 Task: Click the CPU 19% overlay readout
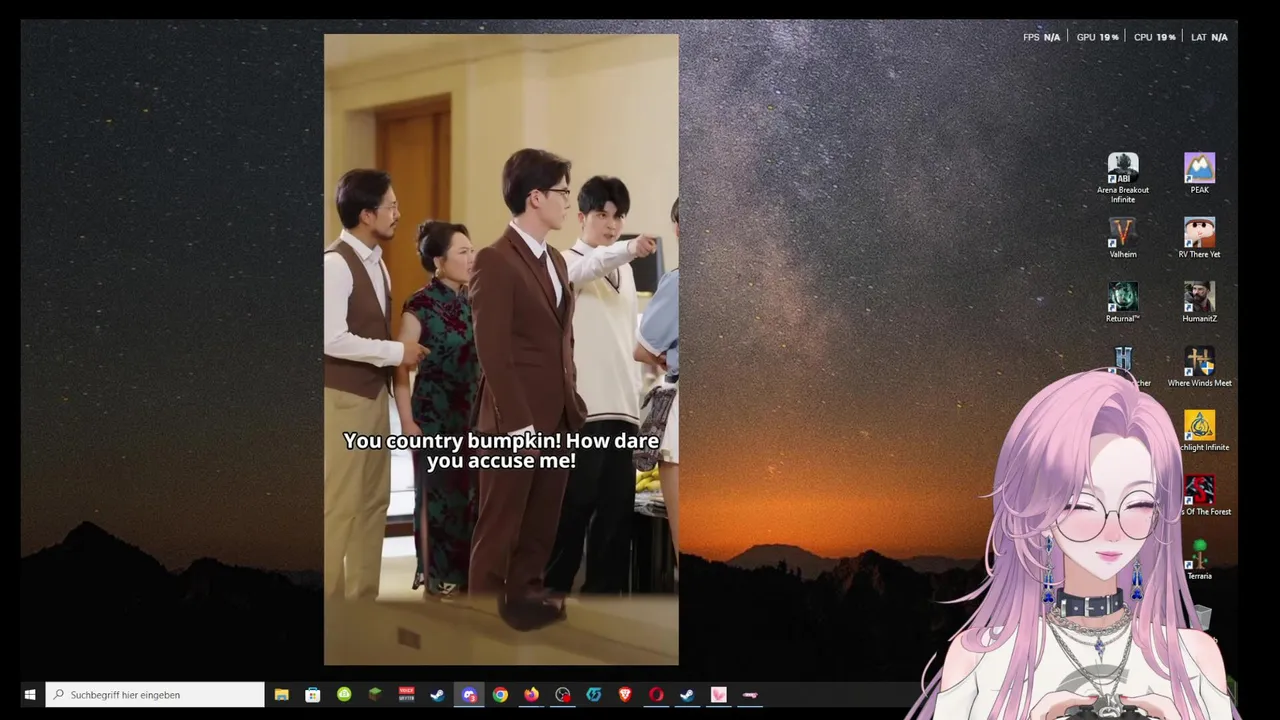(1154, 37)
